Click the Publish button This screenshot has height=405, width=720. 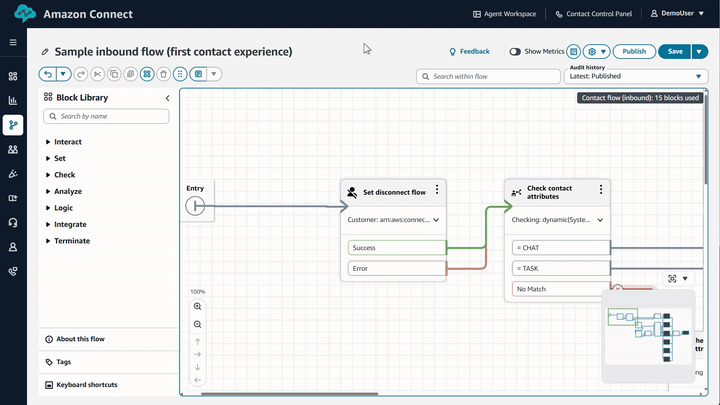pos(634,51)
